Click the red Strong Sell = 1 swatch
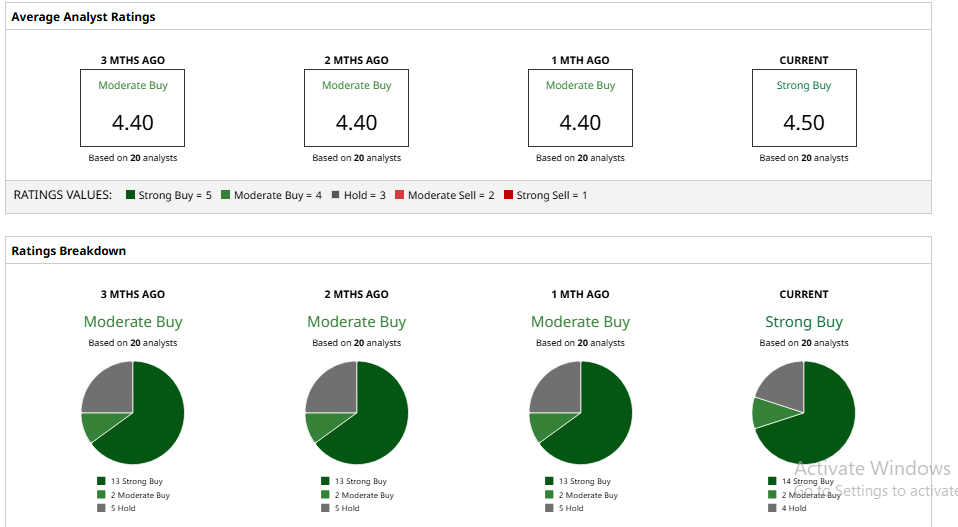958x527 pixels. (508, 195)
